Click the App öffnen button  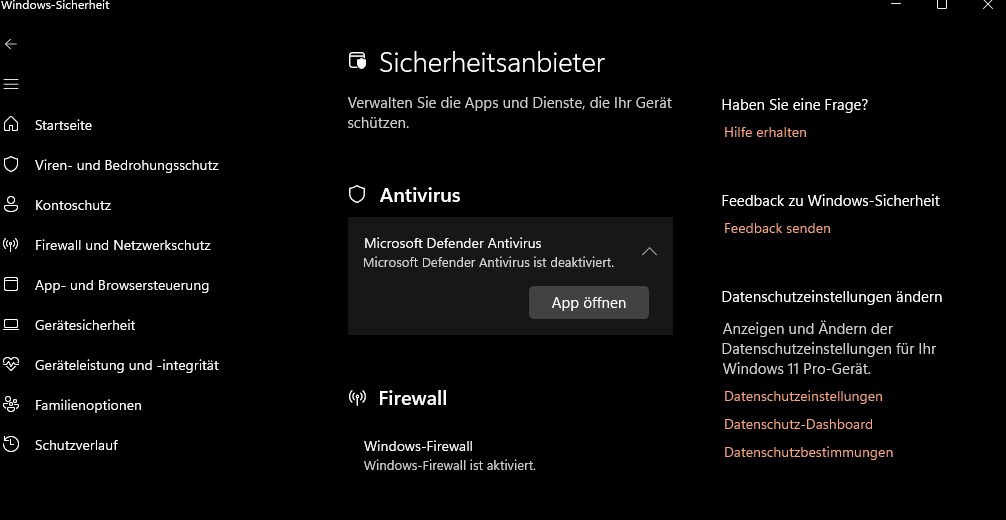tap(588, 302)
